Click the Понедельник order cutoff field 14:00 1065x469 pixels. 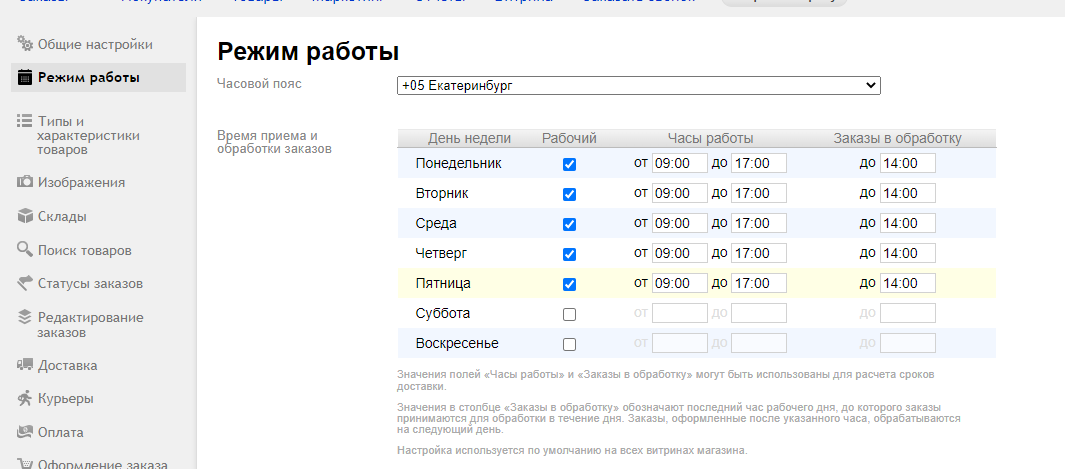[x=907, y=163]
